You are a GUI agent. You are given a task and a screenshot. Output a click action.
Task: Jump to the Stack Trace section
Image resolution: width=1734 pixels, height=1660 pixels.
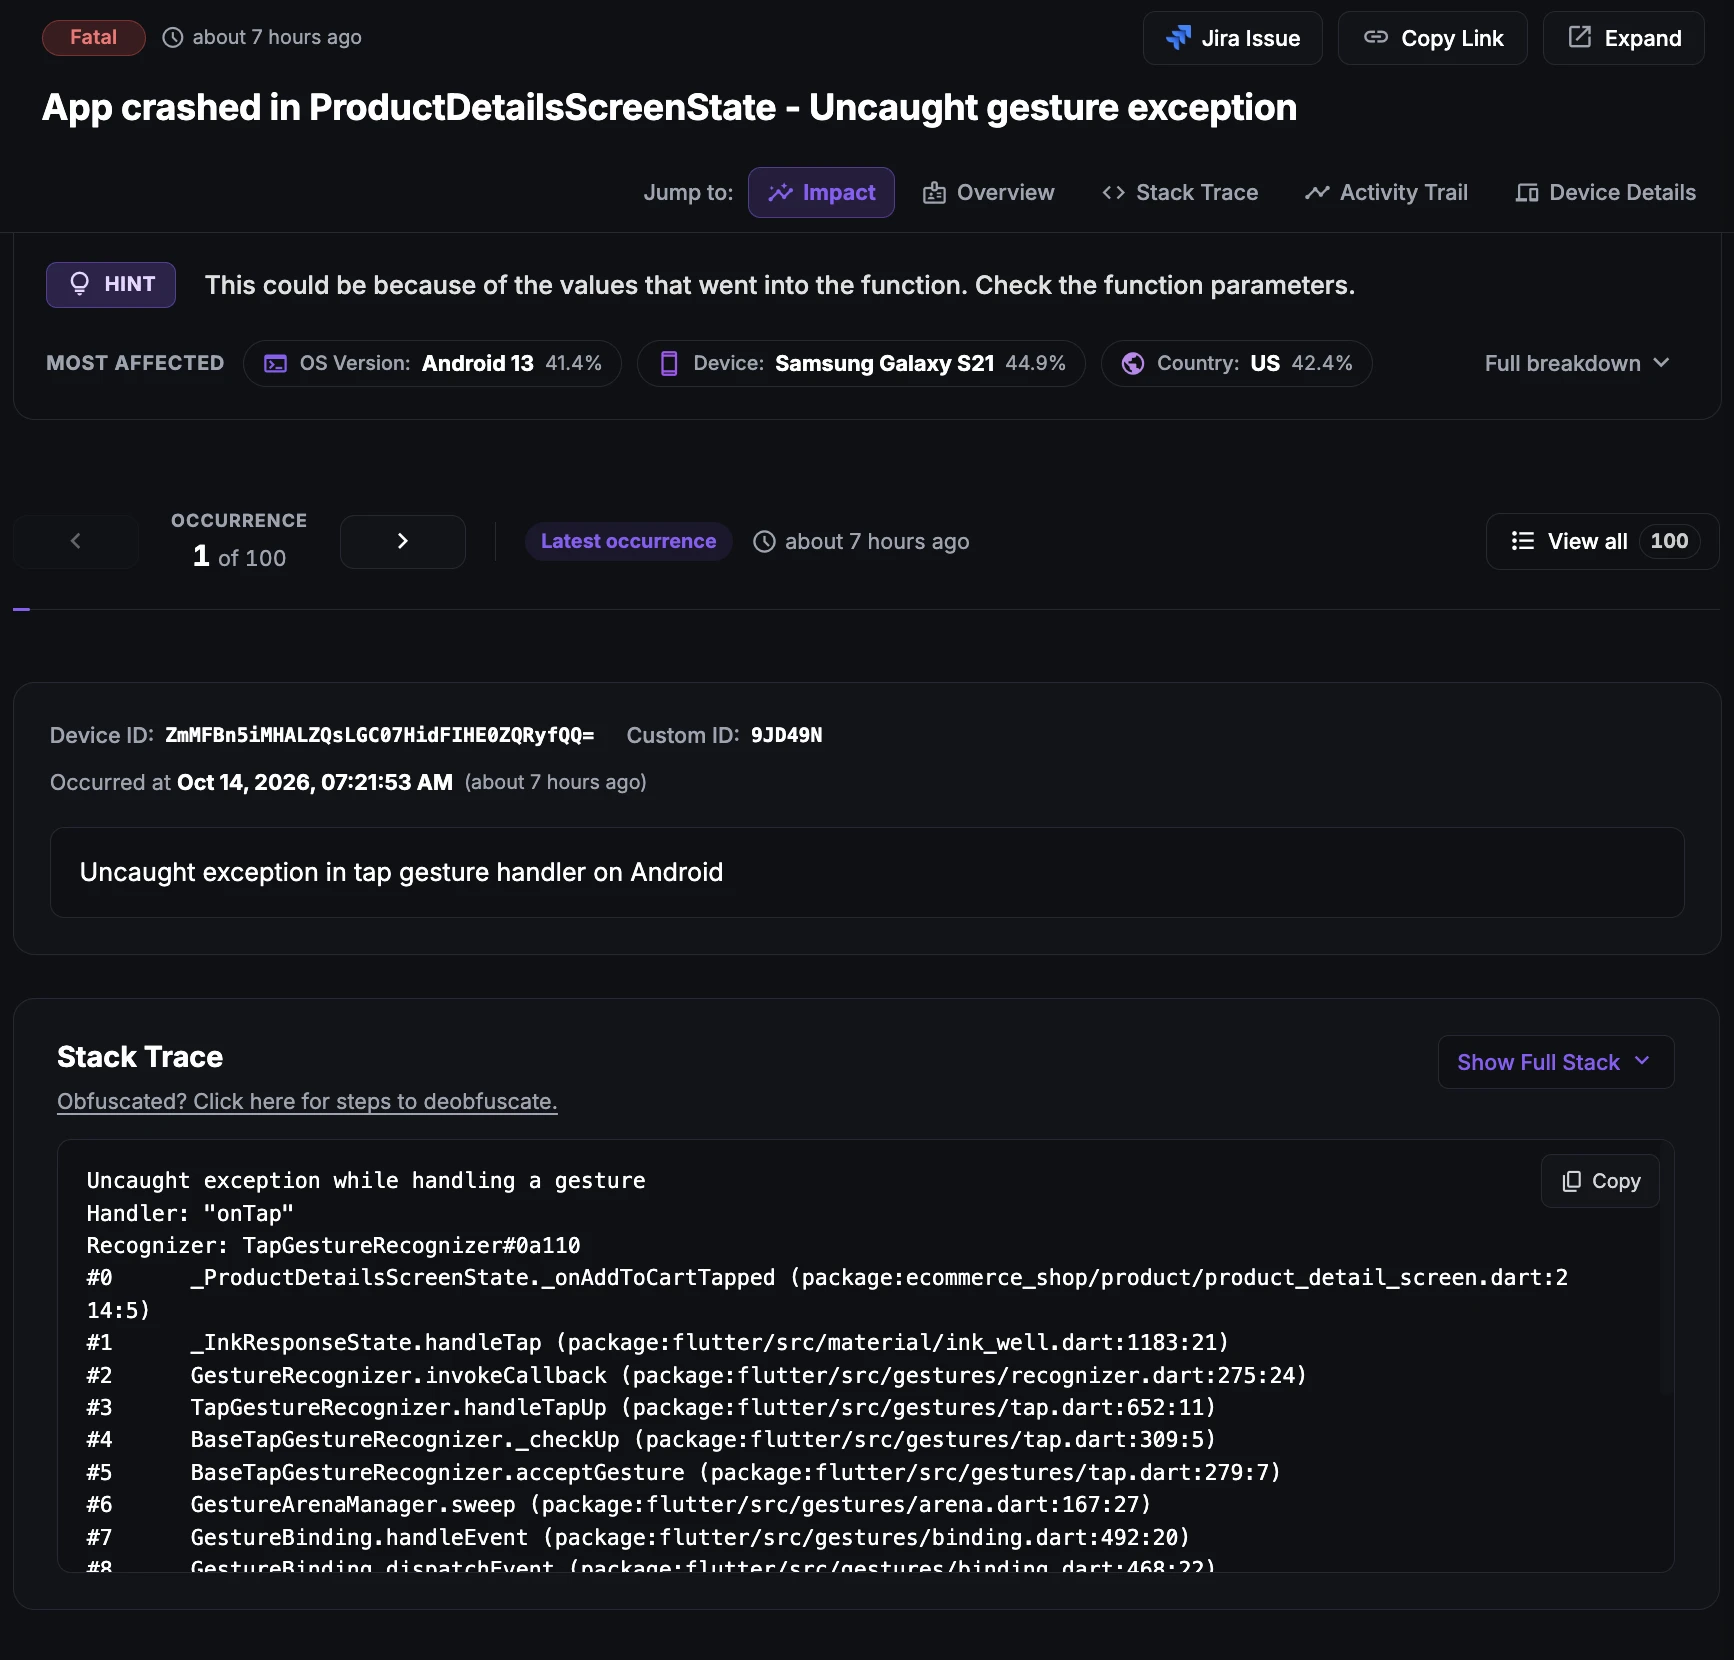click(1180, 192)
